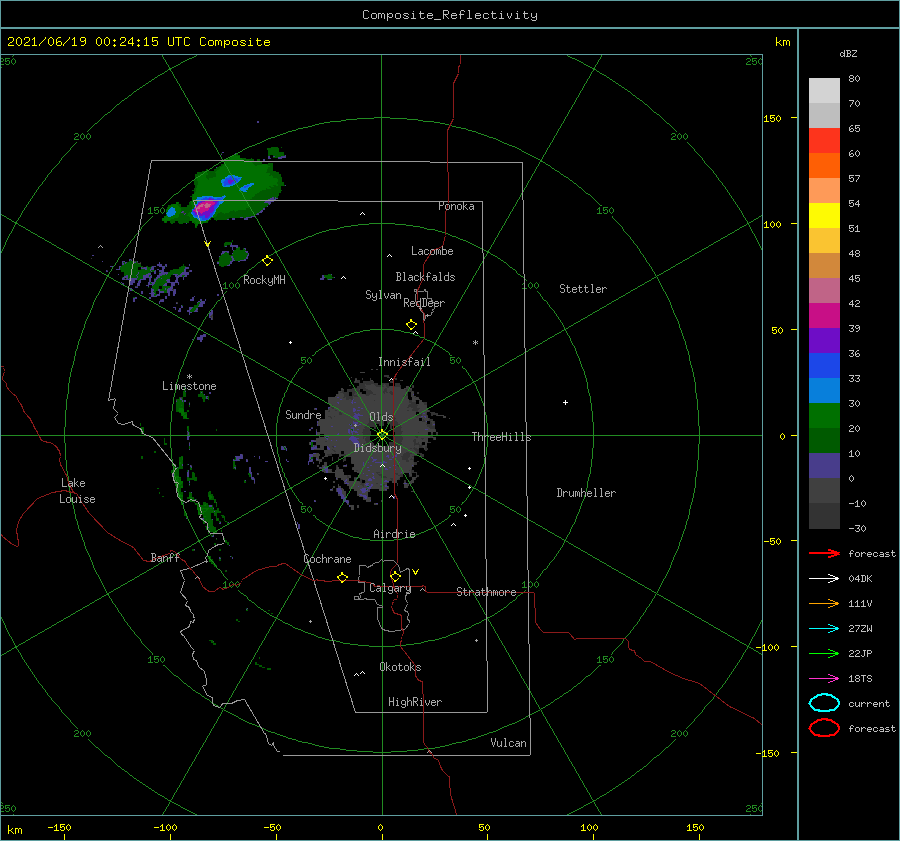
Task: Click the Banff label
Action: point(165,557)
